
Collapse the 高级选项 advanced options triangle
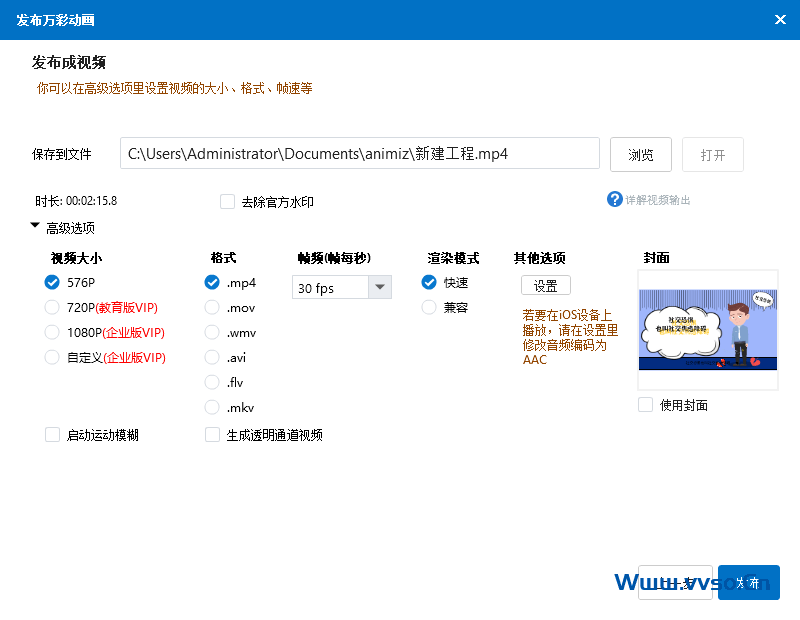point(36,228)
